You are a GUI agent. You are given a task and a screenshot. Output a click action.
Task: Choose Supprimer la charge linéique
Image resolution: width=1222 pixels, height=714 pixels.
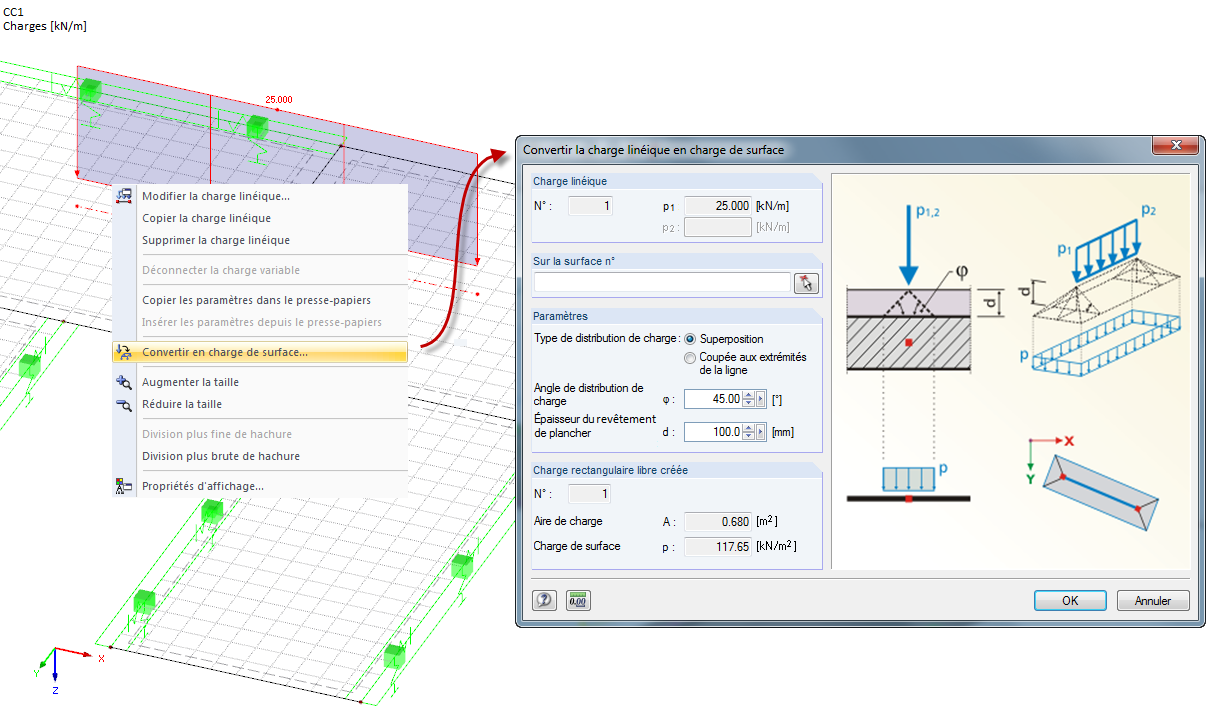[x=215, y=240]
